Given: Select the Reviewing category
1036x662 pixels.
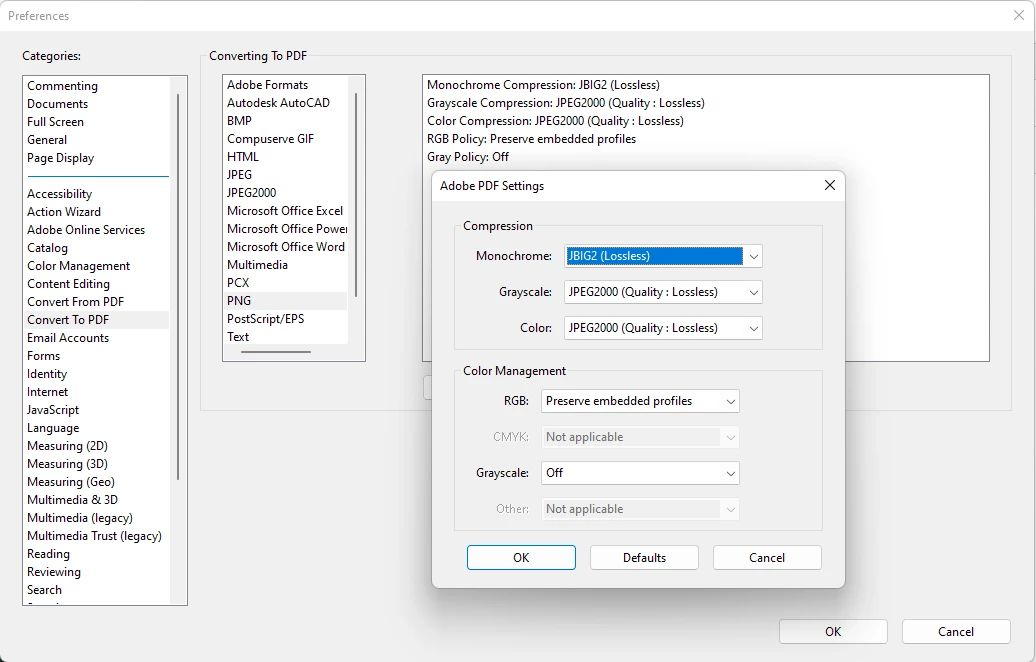Looking at the screenshot, I should [x=54, y=572].
